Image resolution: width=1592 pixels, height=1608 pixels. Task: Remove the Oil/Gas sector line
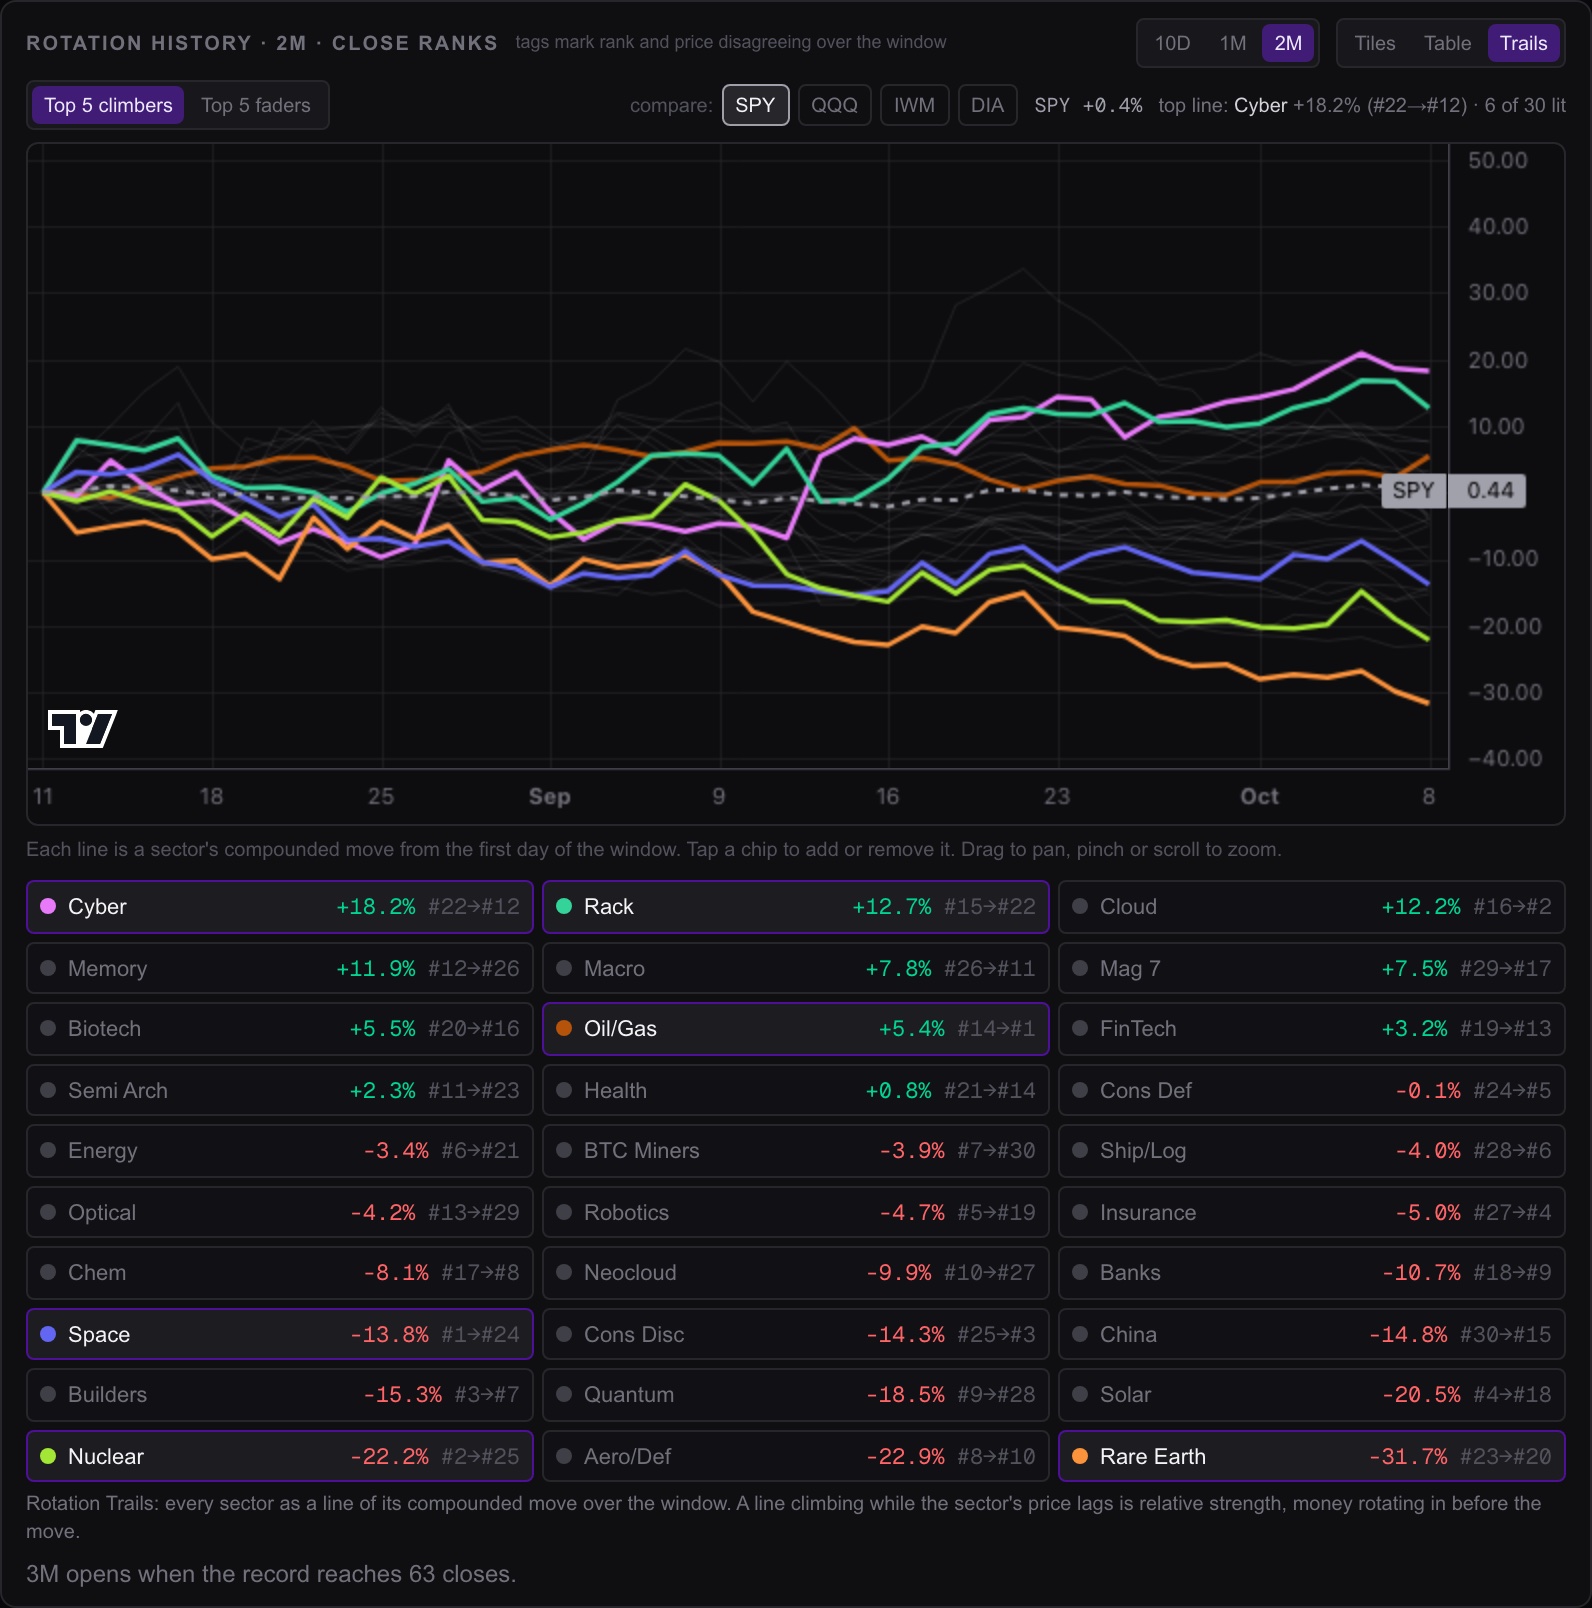tap(796, 1029)
